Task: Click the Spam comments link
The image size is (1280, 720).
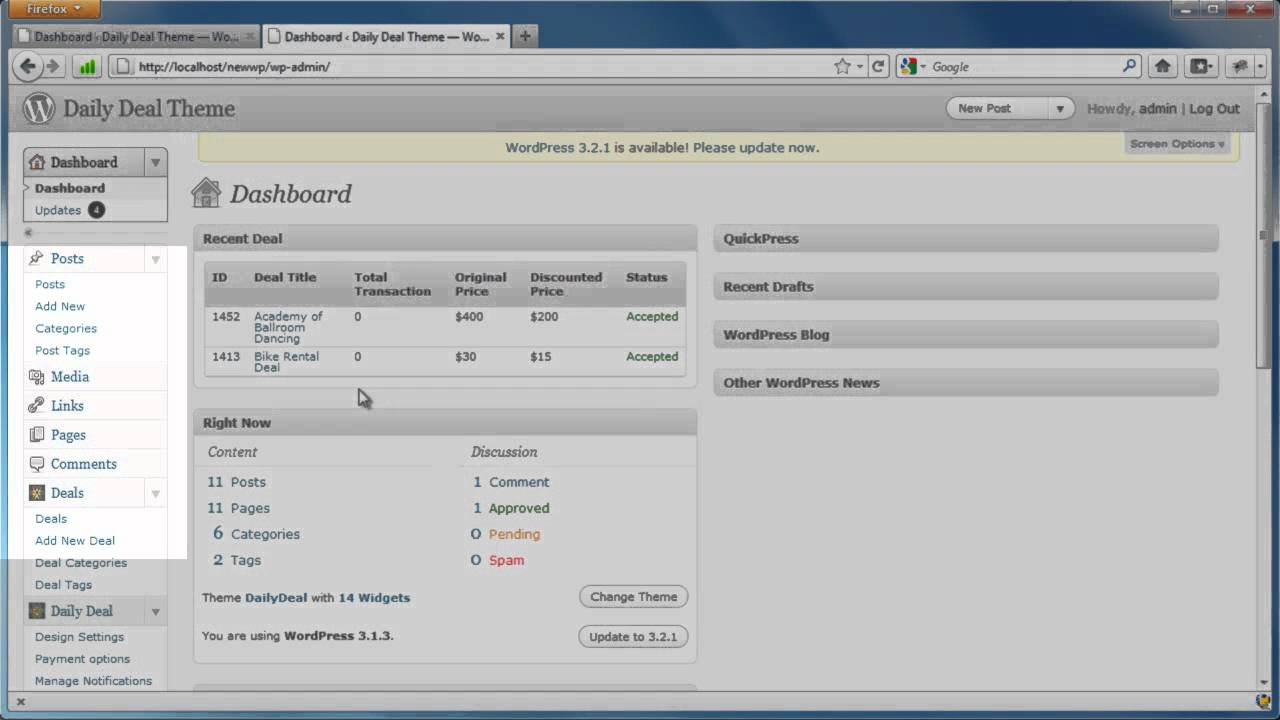Action: [506, 560]
